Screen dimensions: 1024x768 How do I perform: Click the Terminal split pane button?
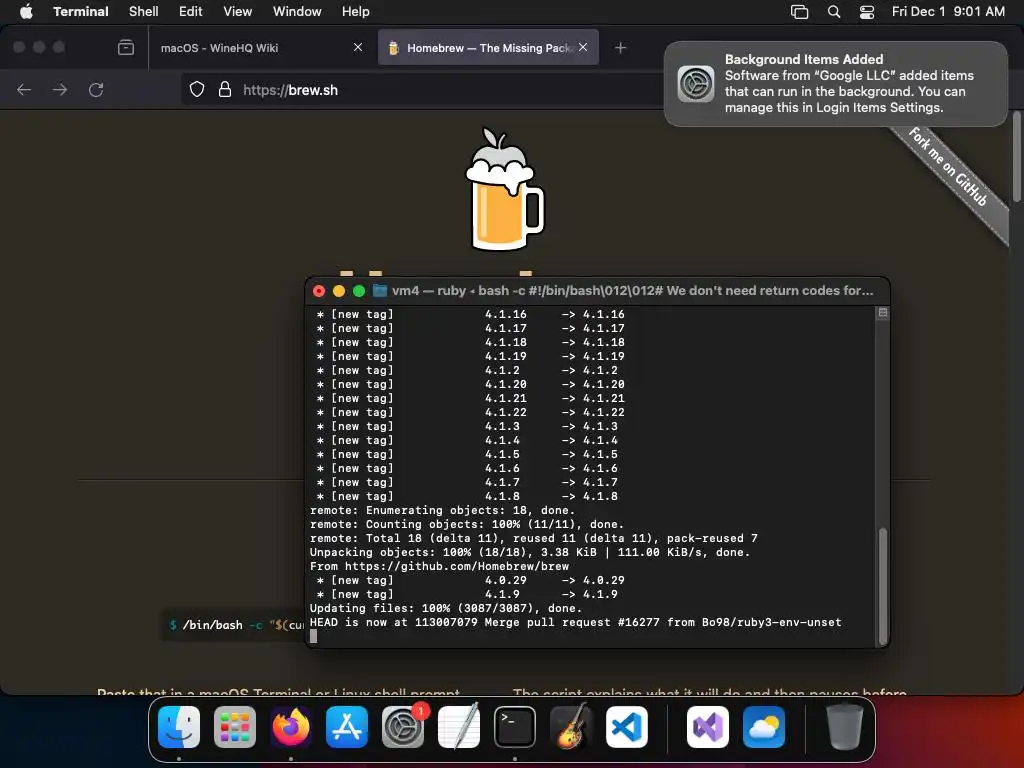(x=882, y=313)
